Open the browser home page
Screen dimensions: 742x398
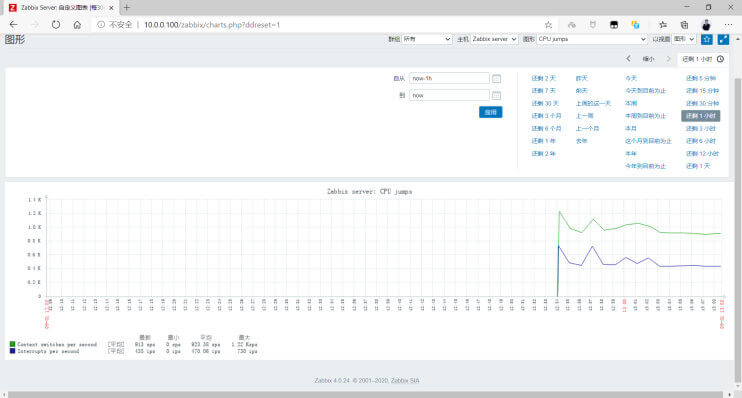[x=77, y=25]
